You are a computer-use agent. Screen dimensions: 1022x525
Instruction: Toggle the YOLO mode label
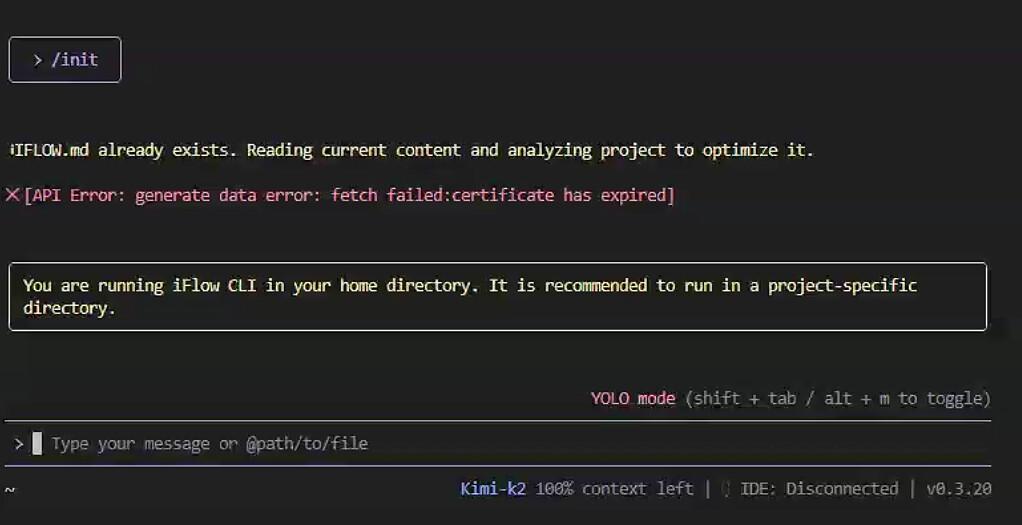point(633,398)
